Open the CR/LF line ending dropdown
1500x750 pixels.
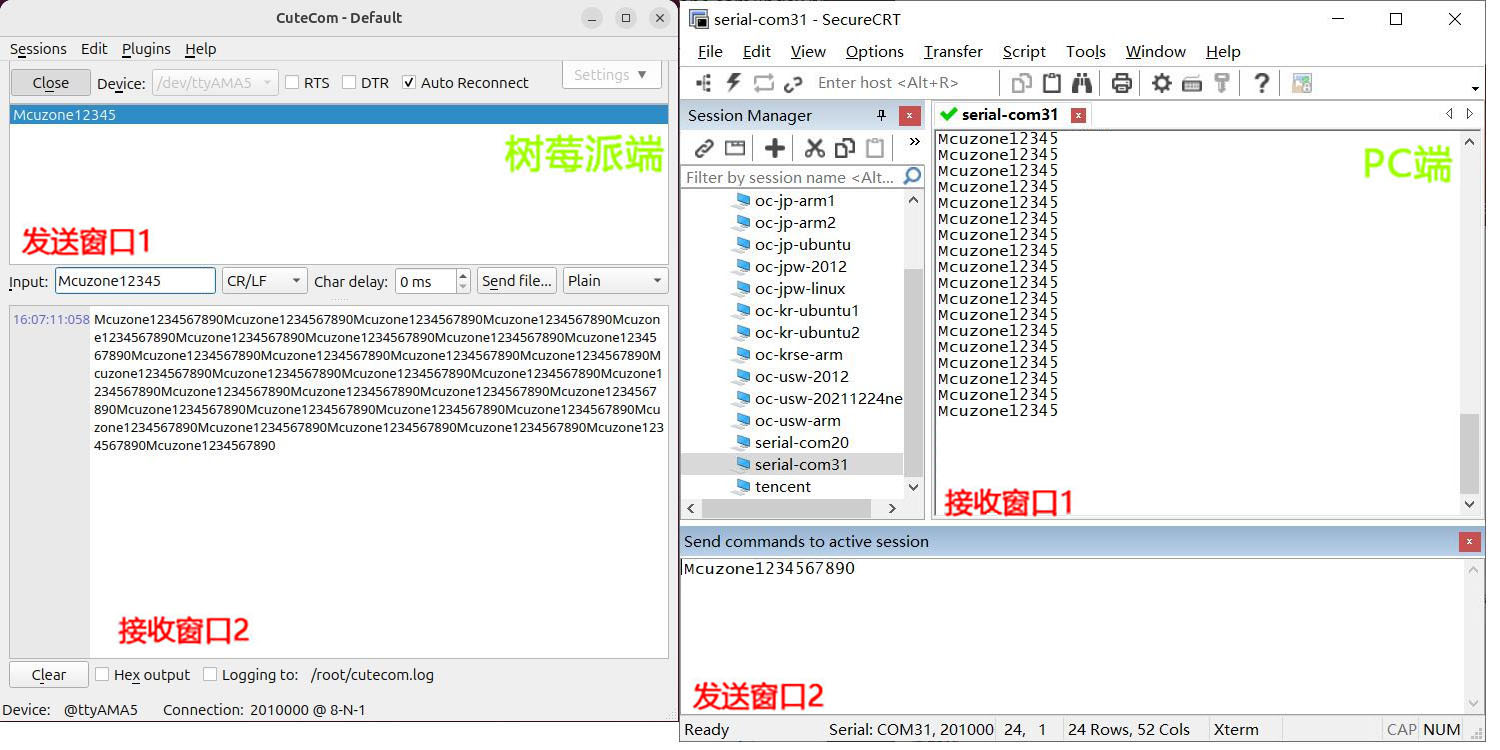click(x=264, y=281)
